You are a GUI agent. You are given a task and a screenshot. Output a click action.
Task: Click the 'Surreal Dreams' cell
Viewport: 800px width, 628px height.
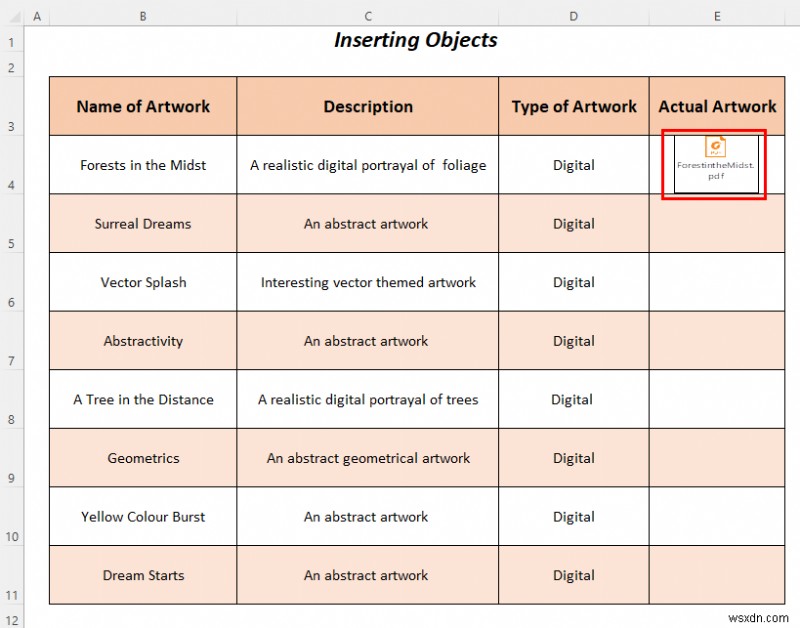pos(143,223)
